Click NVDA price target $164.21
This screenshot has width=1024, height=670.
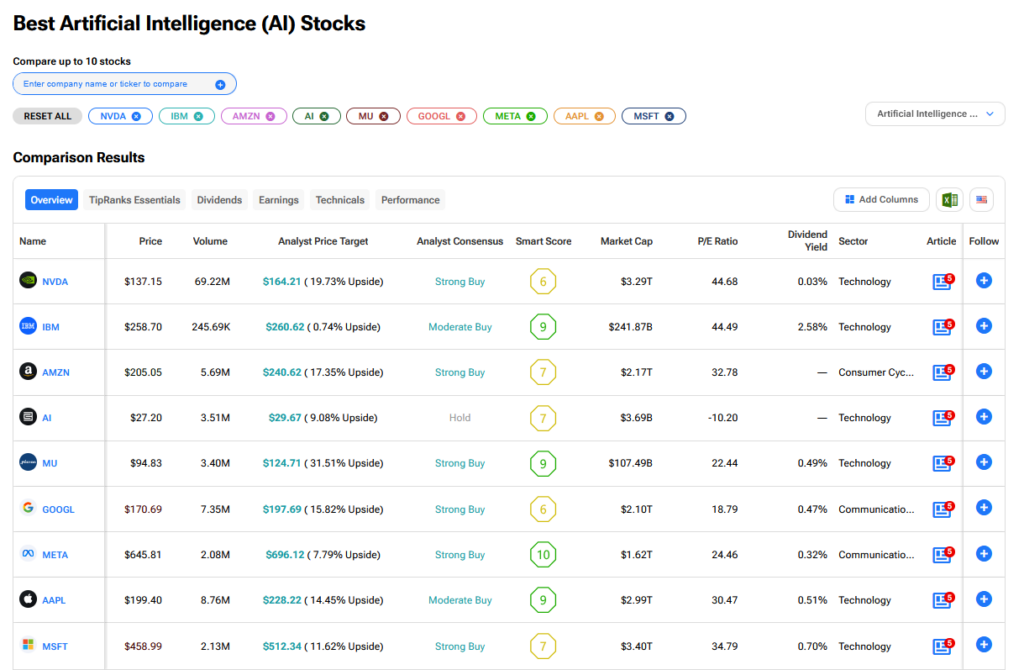[281, 281]
